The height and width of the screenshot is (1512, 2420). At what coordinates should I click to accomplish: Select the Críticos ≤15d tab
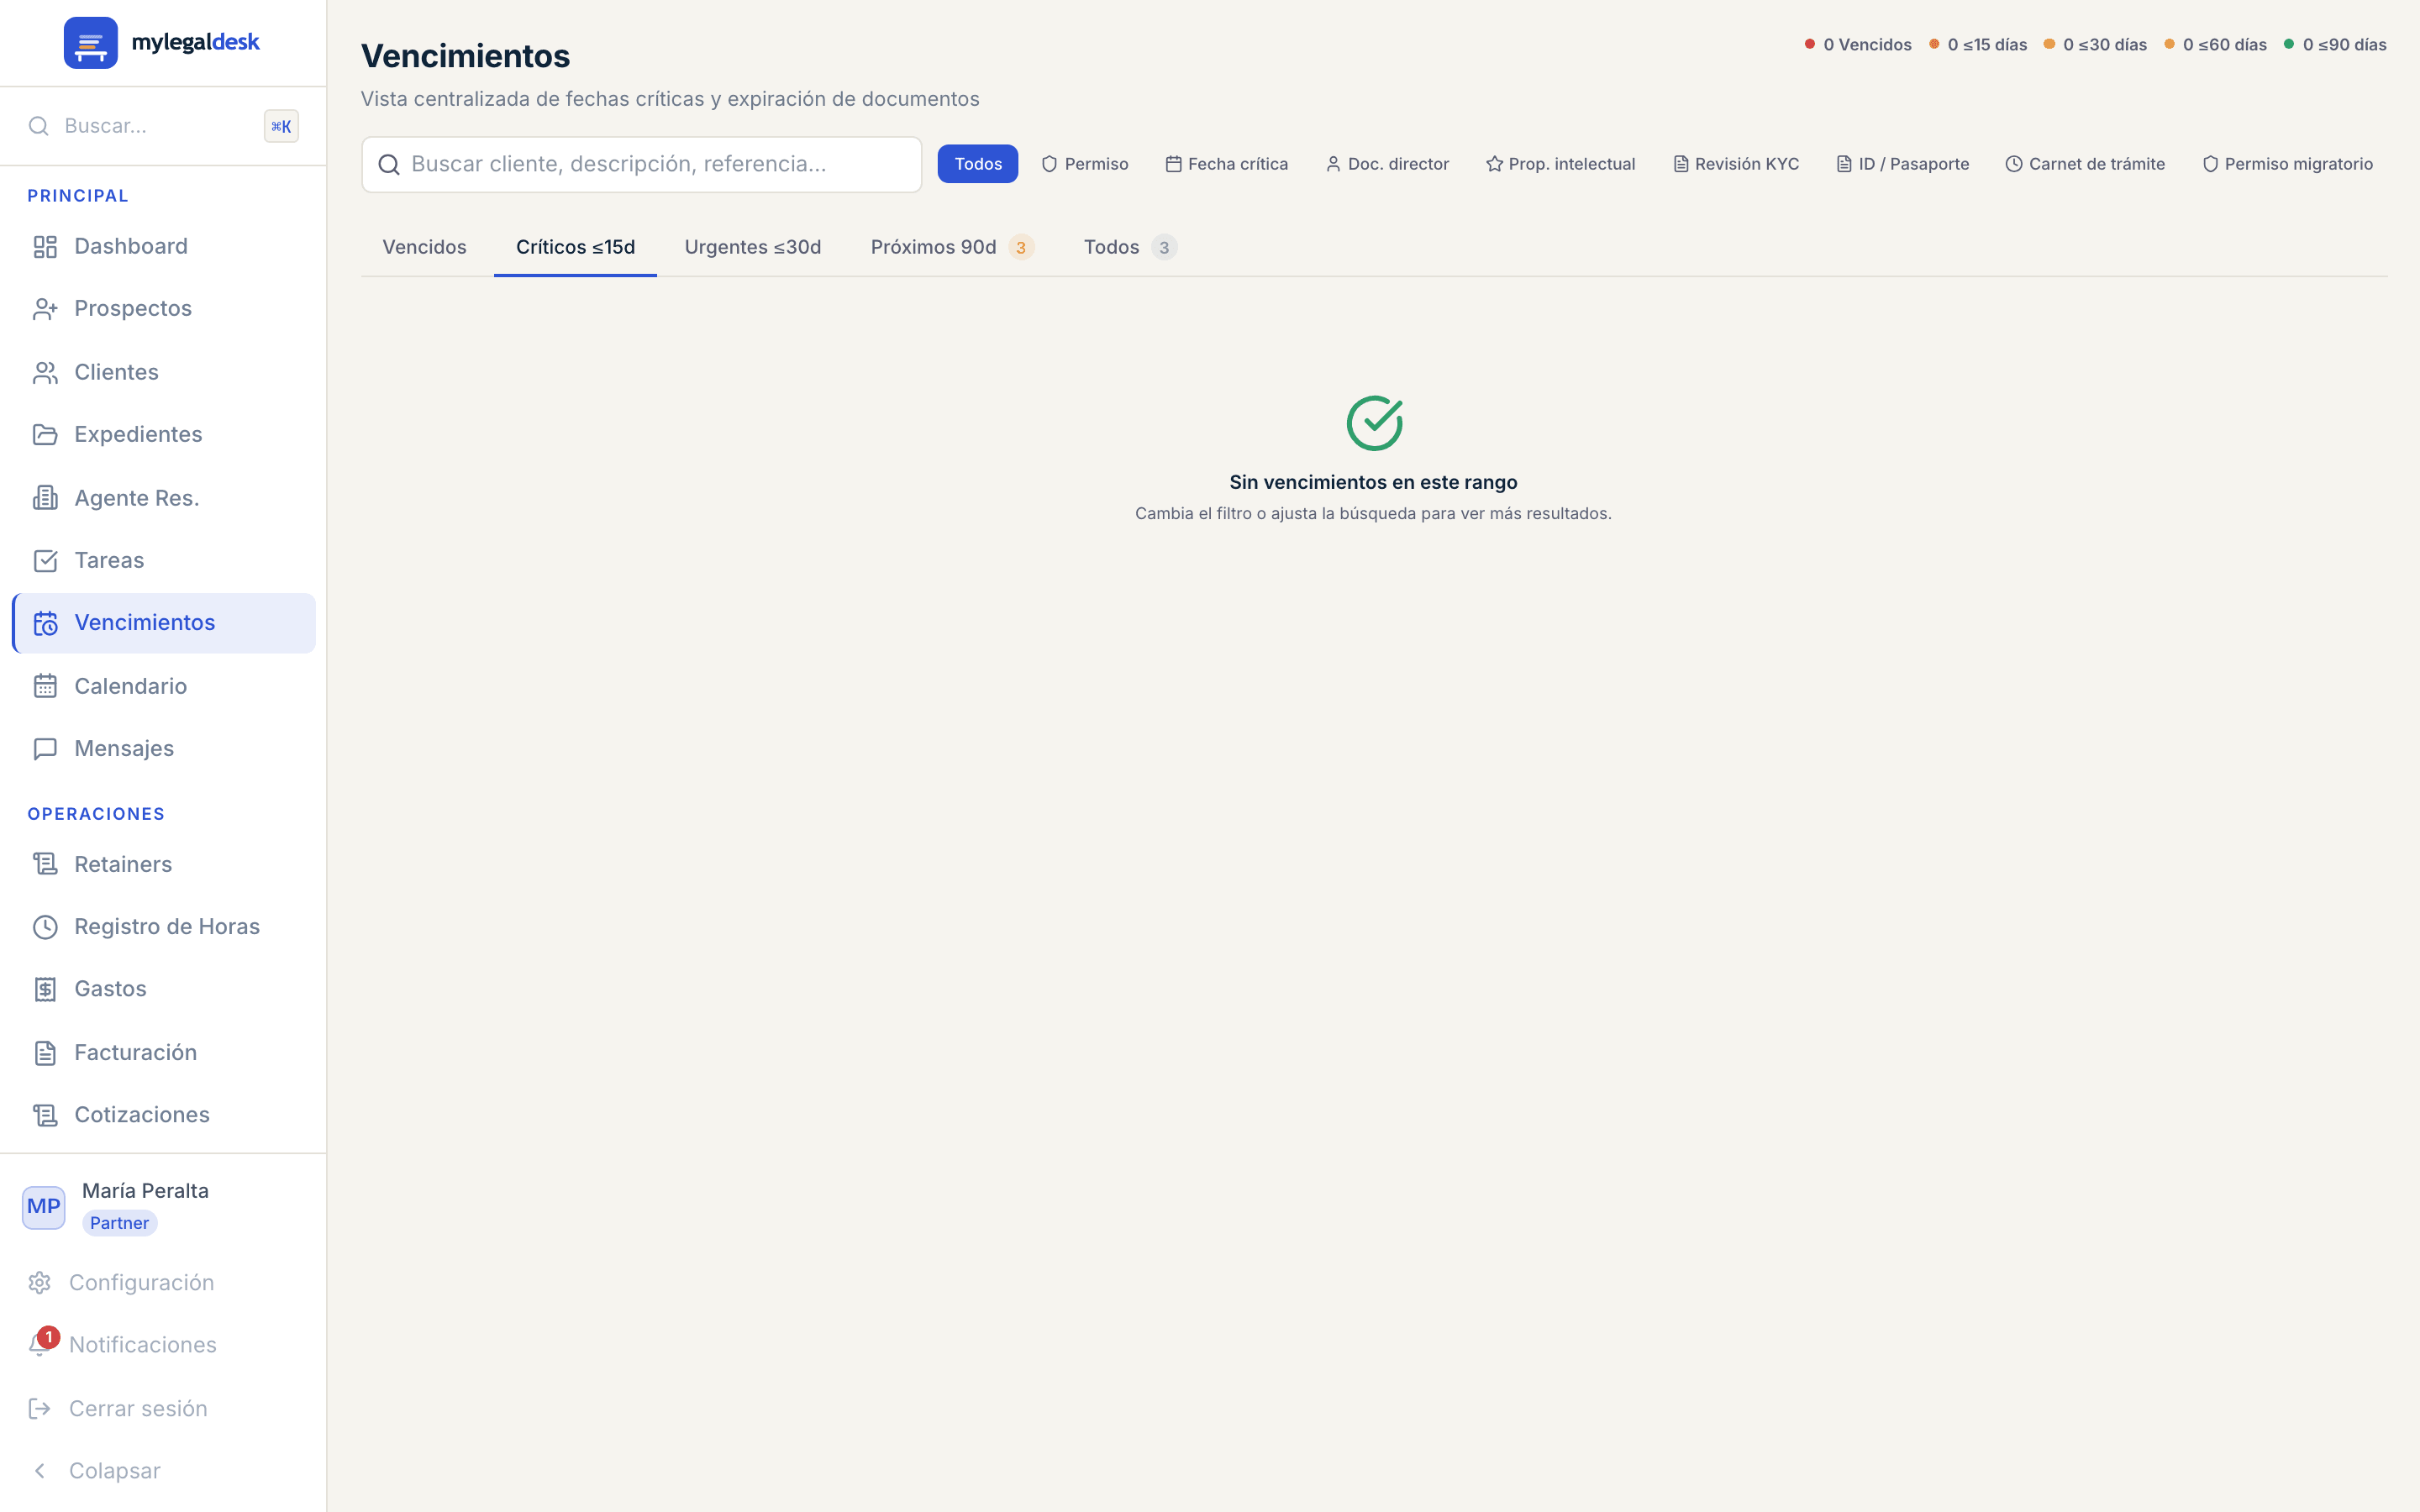(x=575, y=247)
